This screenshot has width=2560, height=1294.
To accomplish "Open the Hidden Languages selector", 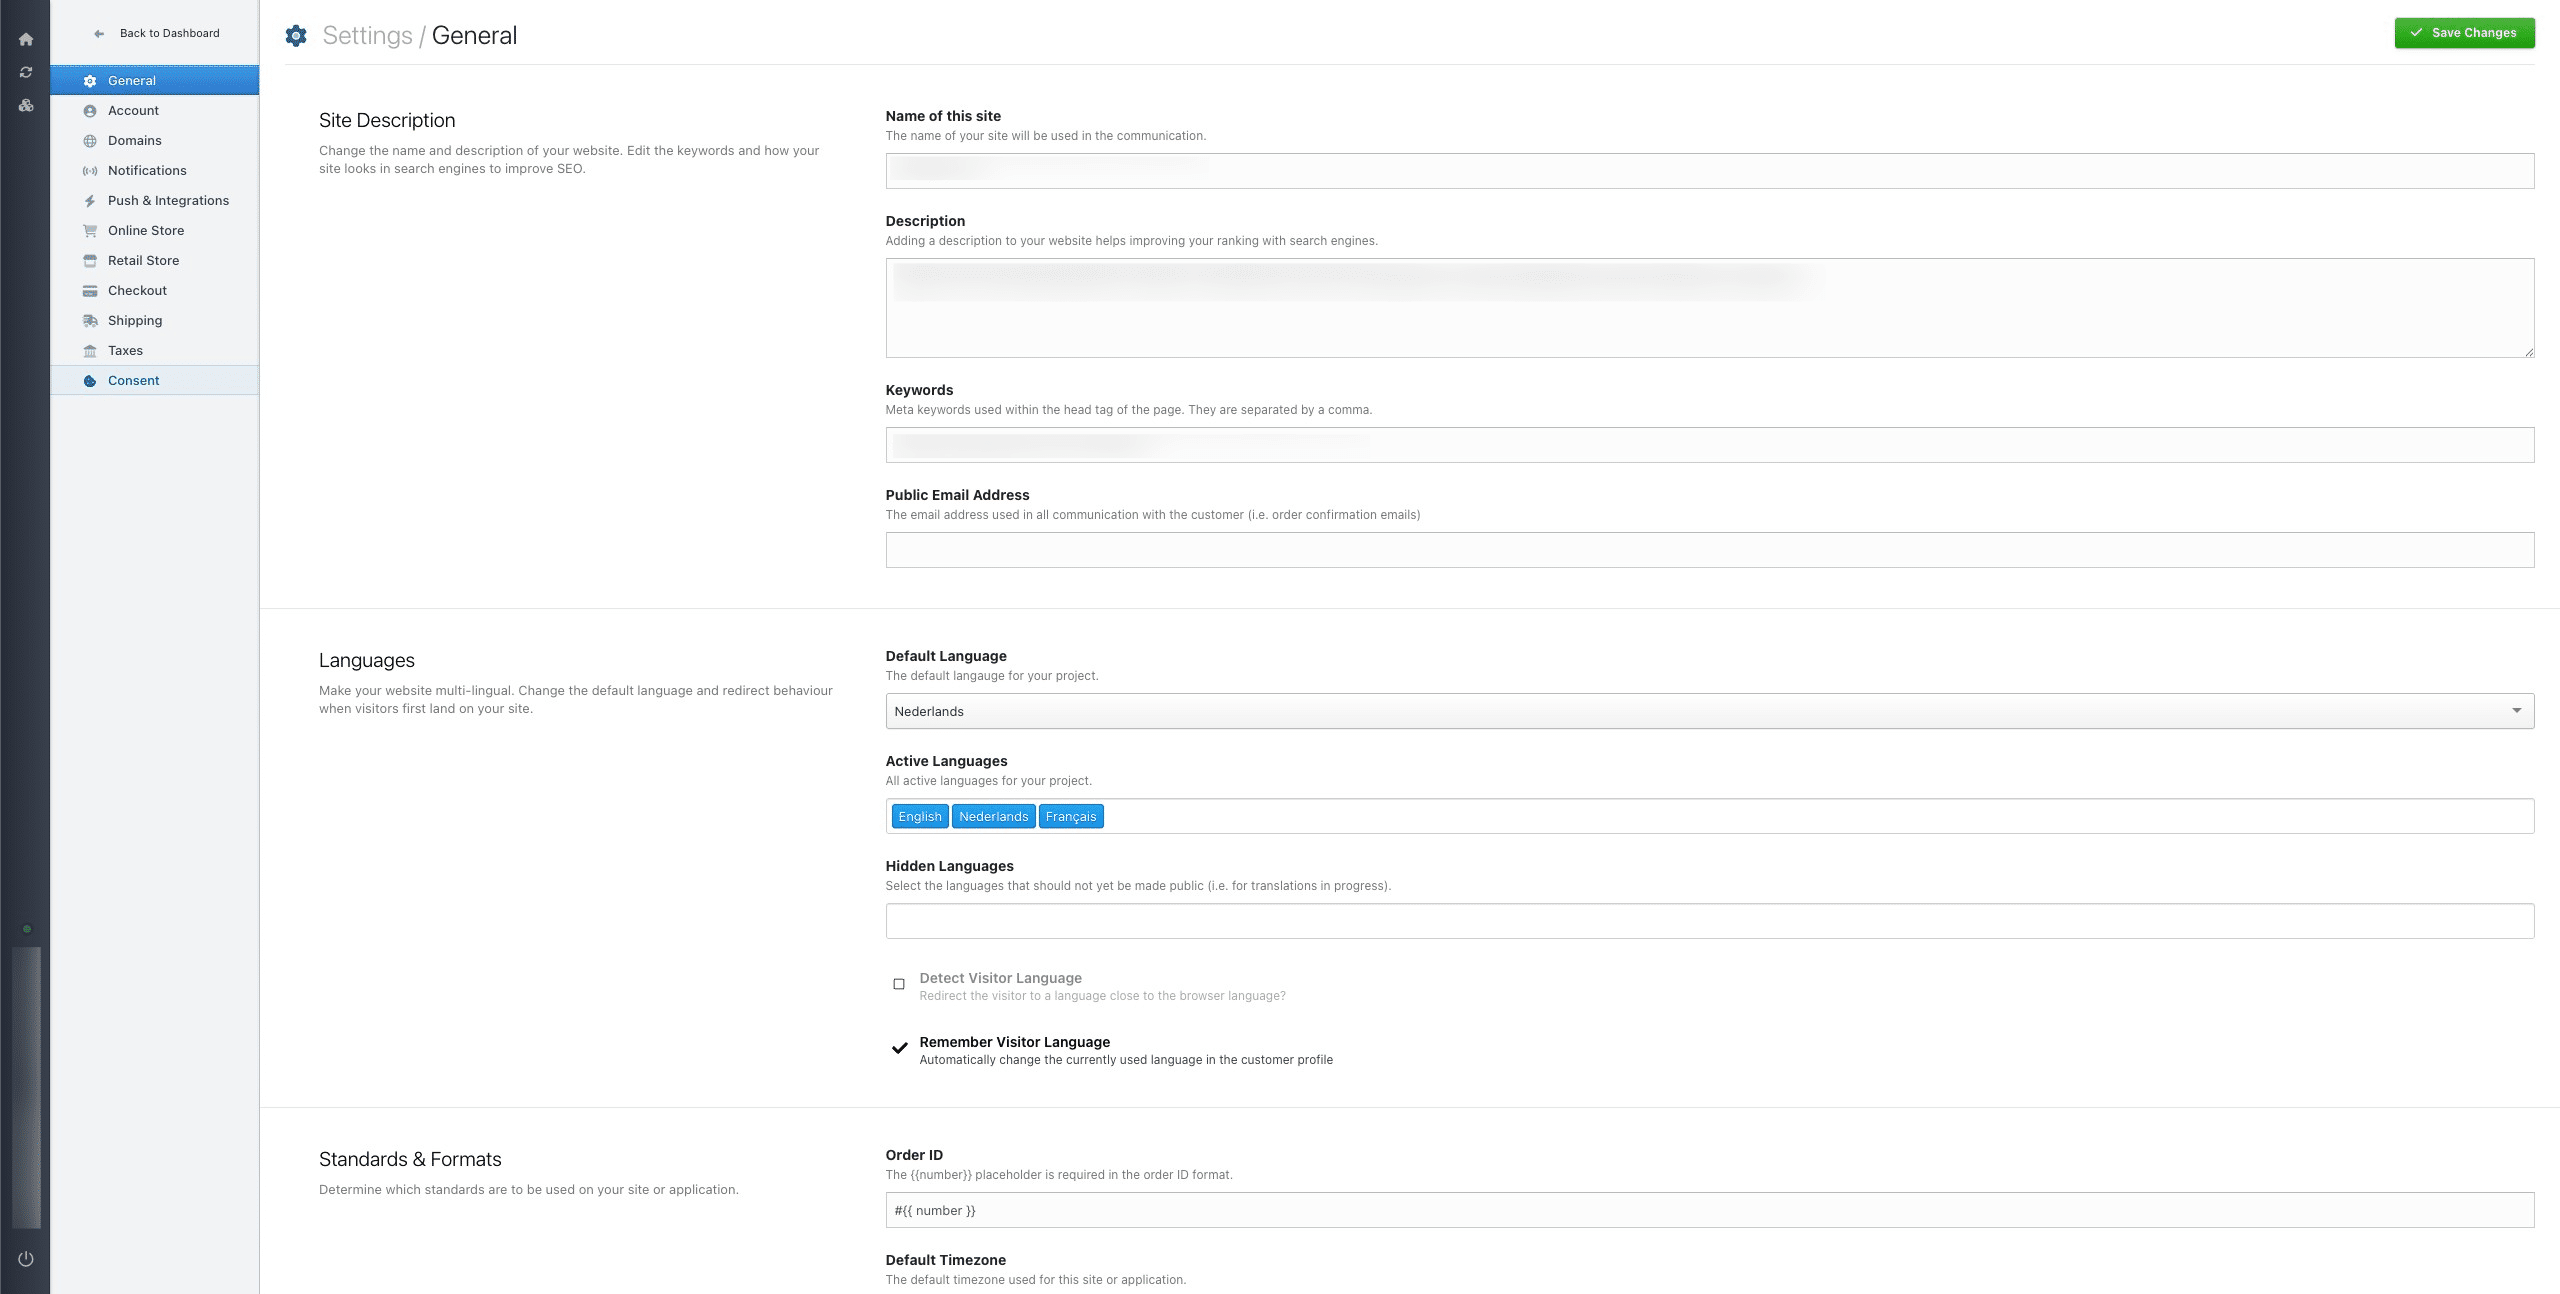I will [1709, 921].
